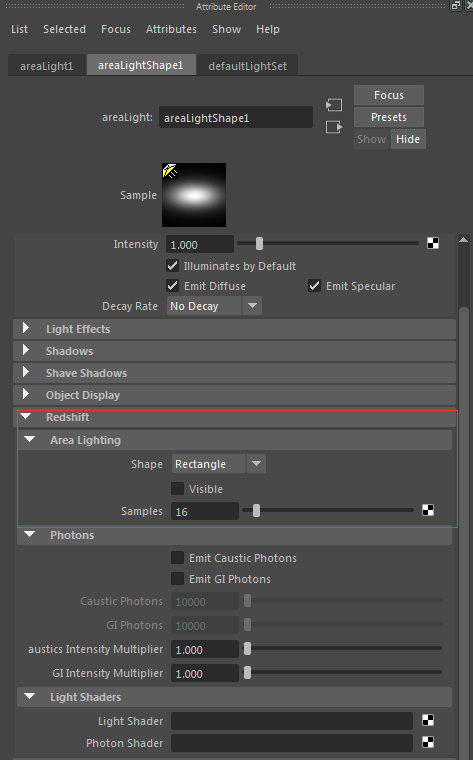The height and width of the screenshot is (760, 473).
Task: Enable the Visible checkbox under Area Lighting
Action: 177,488
